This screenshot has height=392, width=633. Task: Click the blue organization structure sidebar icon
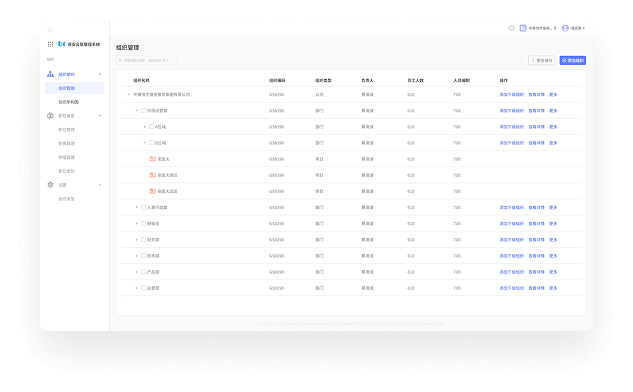coord(50,74)
